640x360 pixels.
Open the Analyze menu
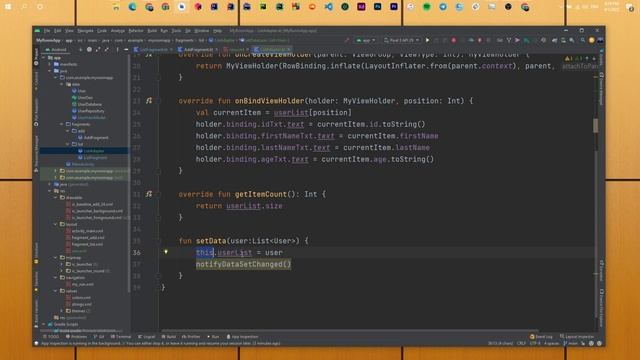click(118, 31)
